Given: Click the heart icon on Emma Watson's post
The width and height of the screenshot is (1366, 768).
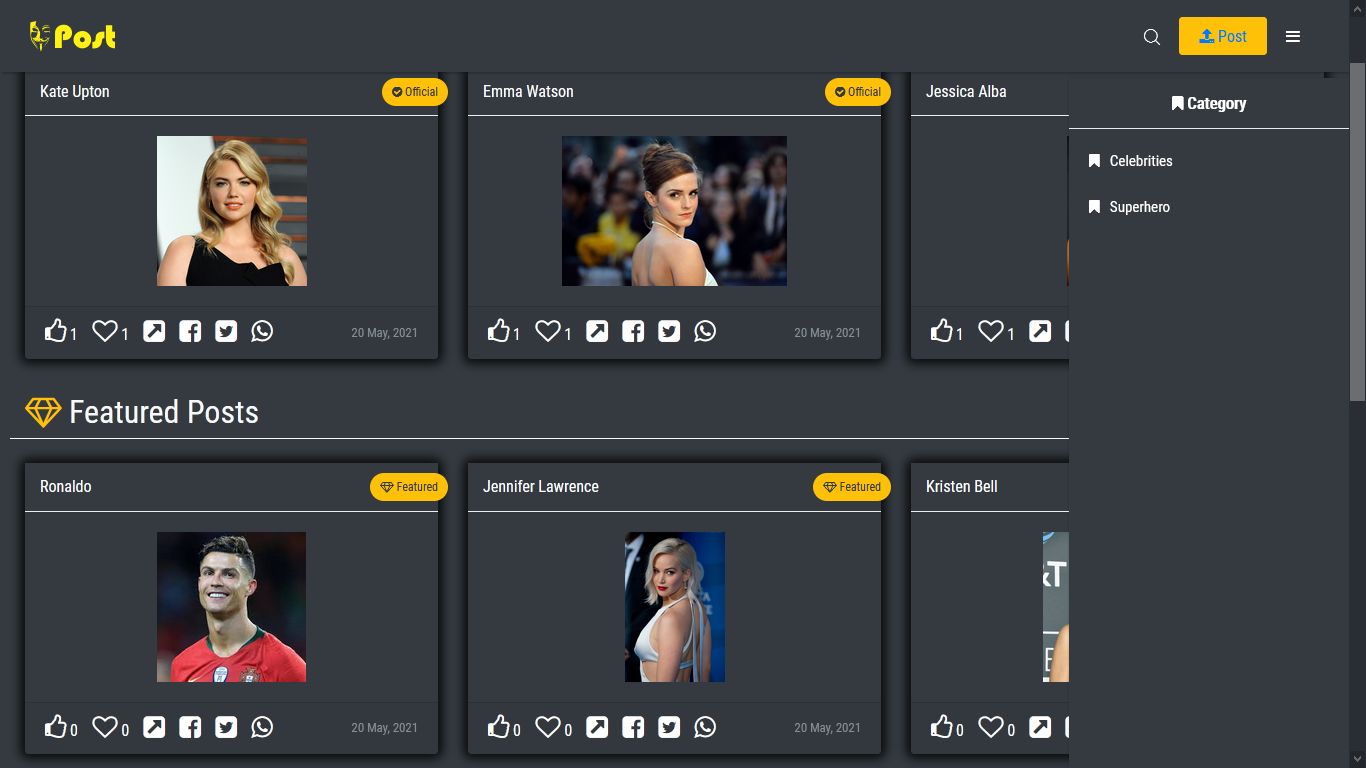Looking at the screenshot, I should click(548, 331).
